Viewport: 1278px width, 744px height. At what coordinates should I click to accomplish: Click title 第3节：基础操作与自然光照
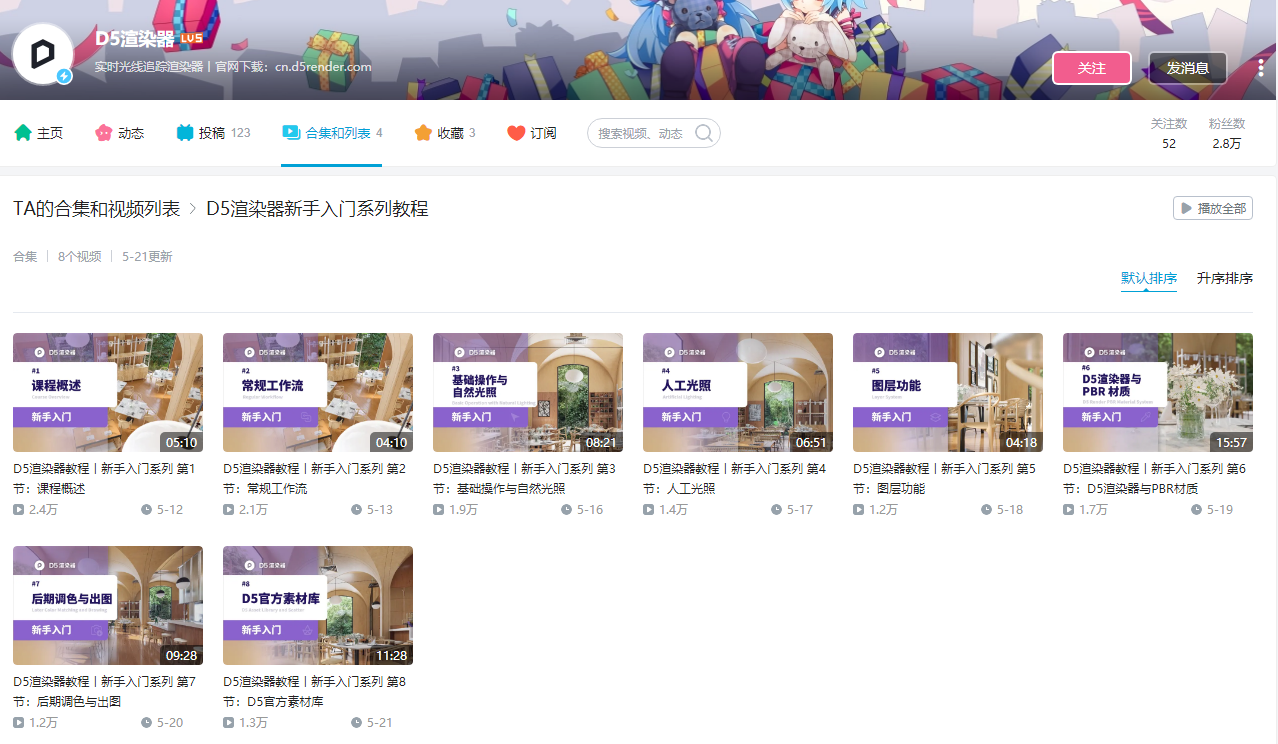[525, 478]
